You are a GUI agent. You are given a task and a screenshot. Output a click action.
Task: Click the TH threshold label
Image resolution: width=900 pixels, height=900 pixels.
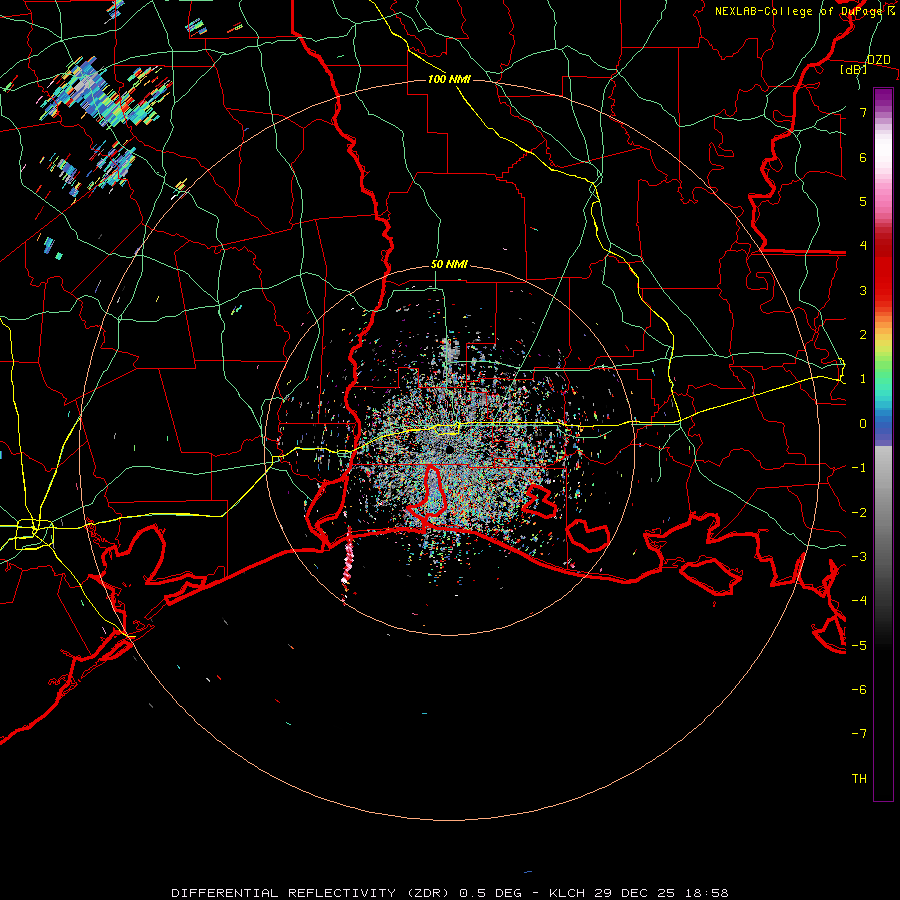coord(859,779)
